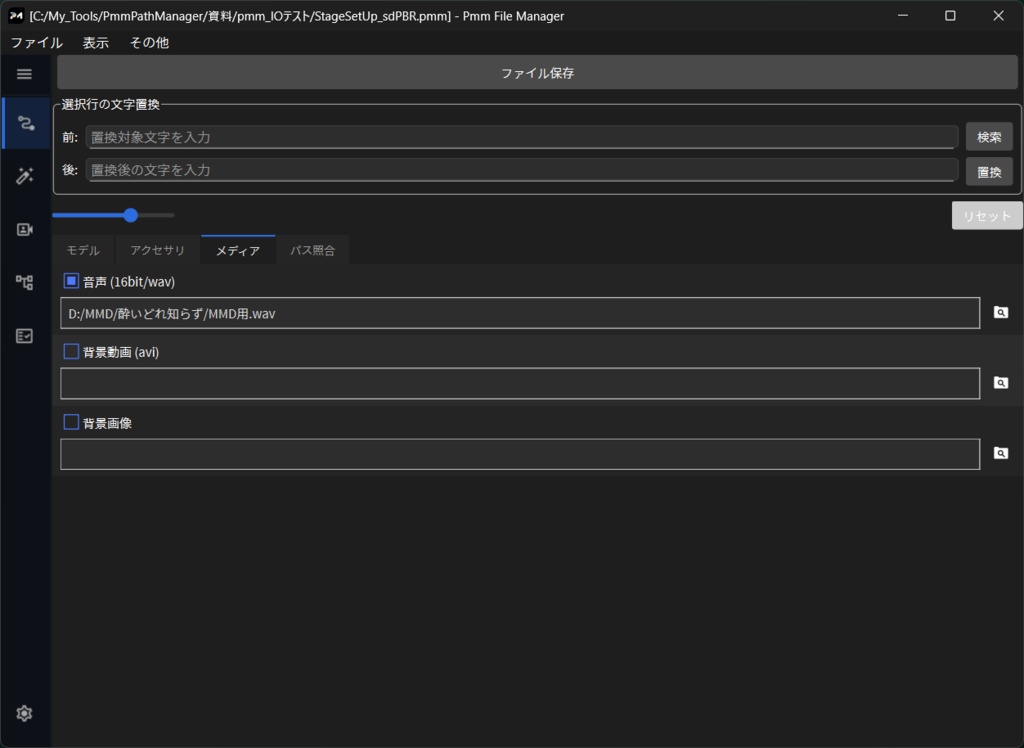
Task: Open the checklist panel icon in the sidebar
Action: (x=24, y=336)
